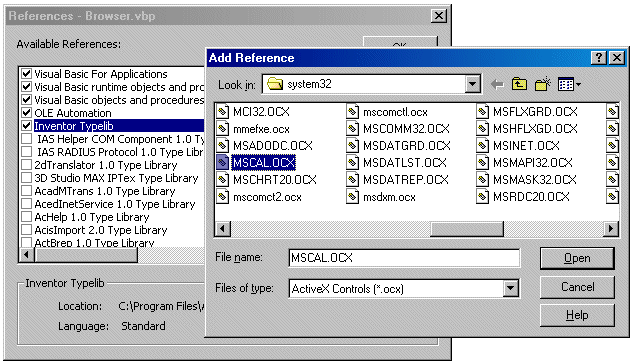Check 3D Studio MAX IPTex Type Library
Image resolution: width=634 pixels, height=364 pixels.
(x=27, y=178)
